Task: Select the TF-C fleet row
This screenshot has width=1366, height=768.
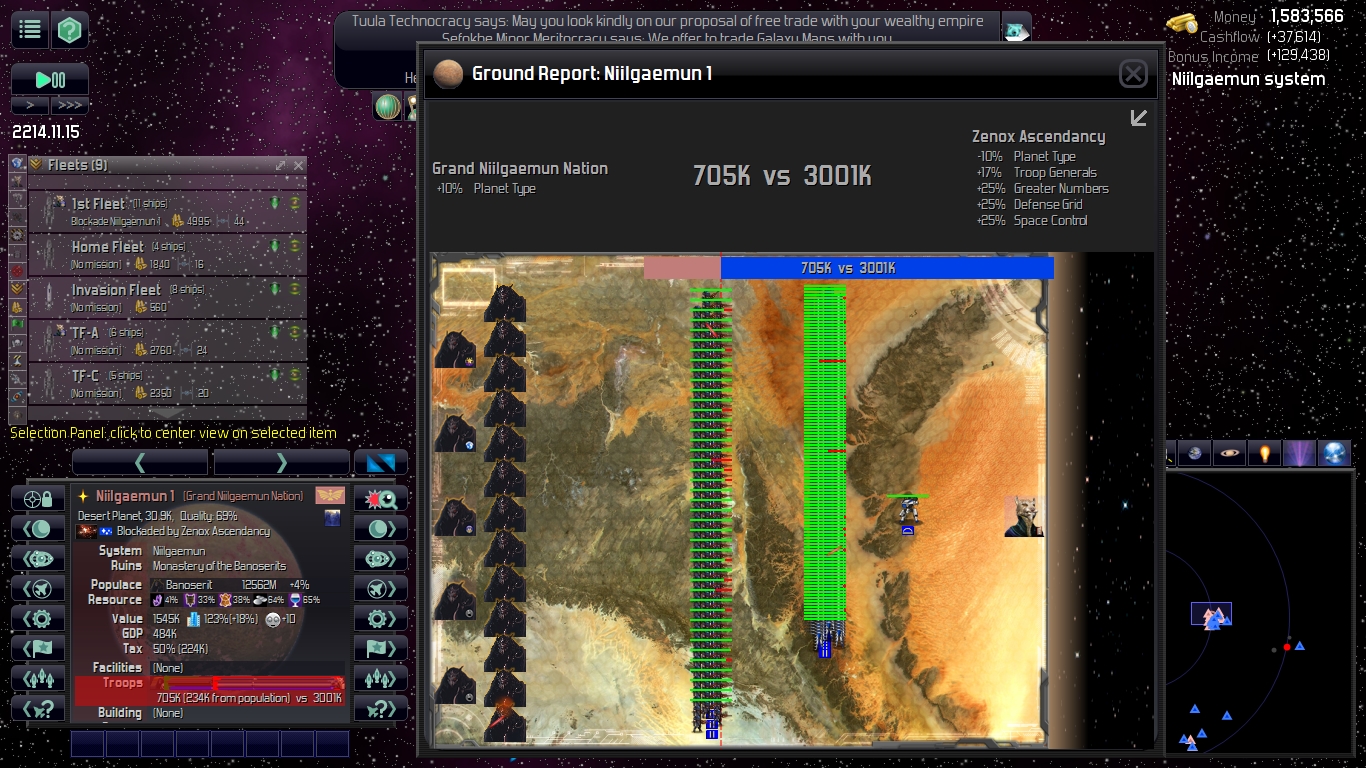Action: pos(167,383)
